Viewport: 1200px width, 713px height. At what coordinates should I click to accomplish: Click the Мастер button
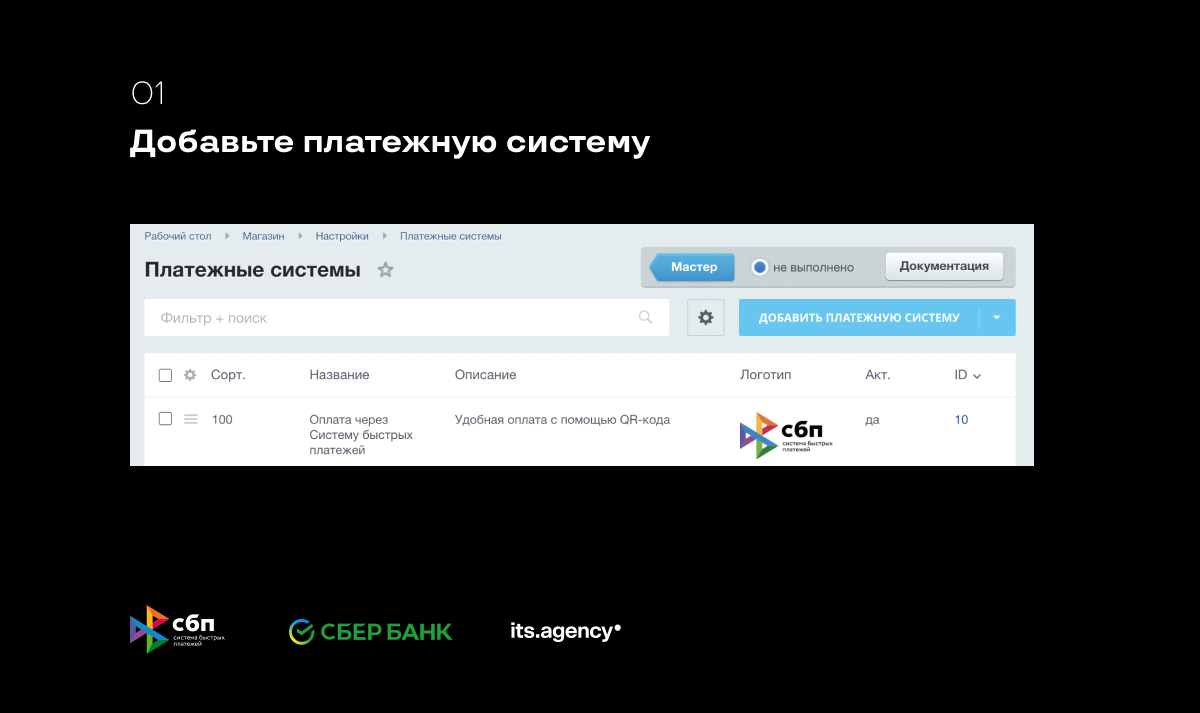(693, 267)
